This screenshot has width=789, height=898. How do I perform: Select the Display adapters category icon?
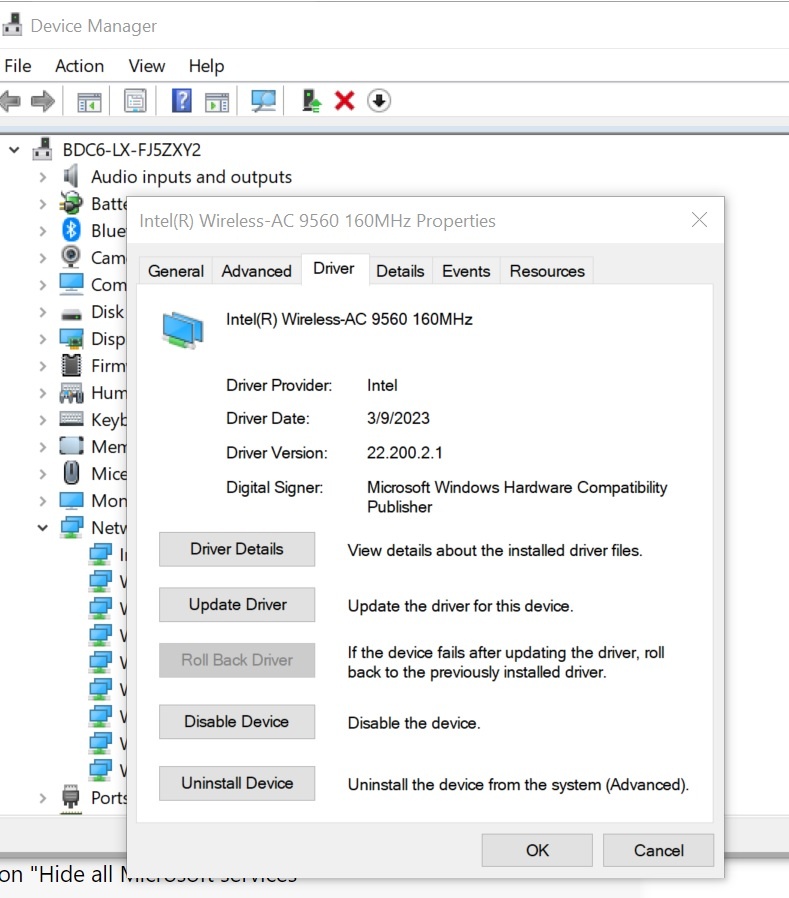tap(71, 338)
